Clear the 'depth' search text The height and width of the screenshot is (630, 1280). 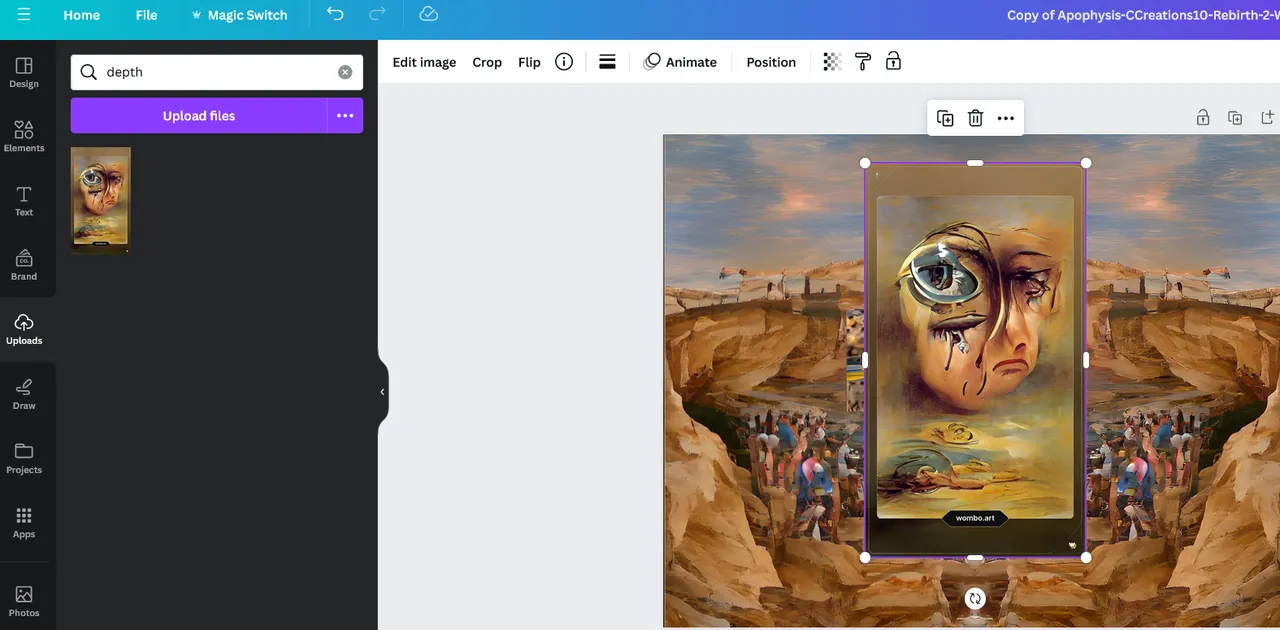click(x=345, y=72)
